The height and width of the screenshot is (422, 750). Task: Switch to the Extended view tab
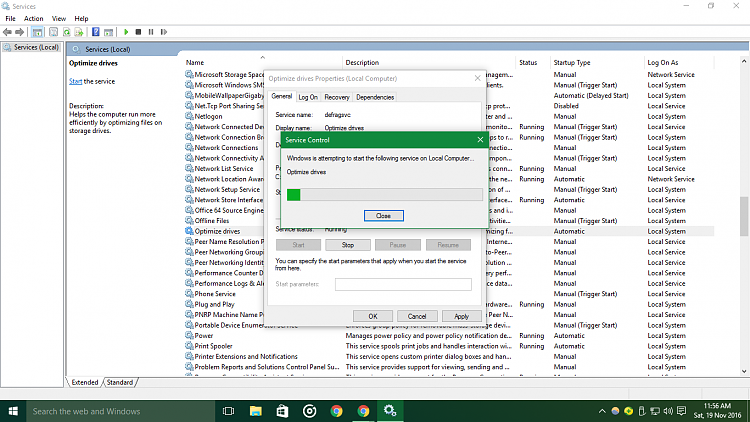(x=85, y=382)
